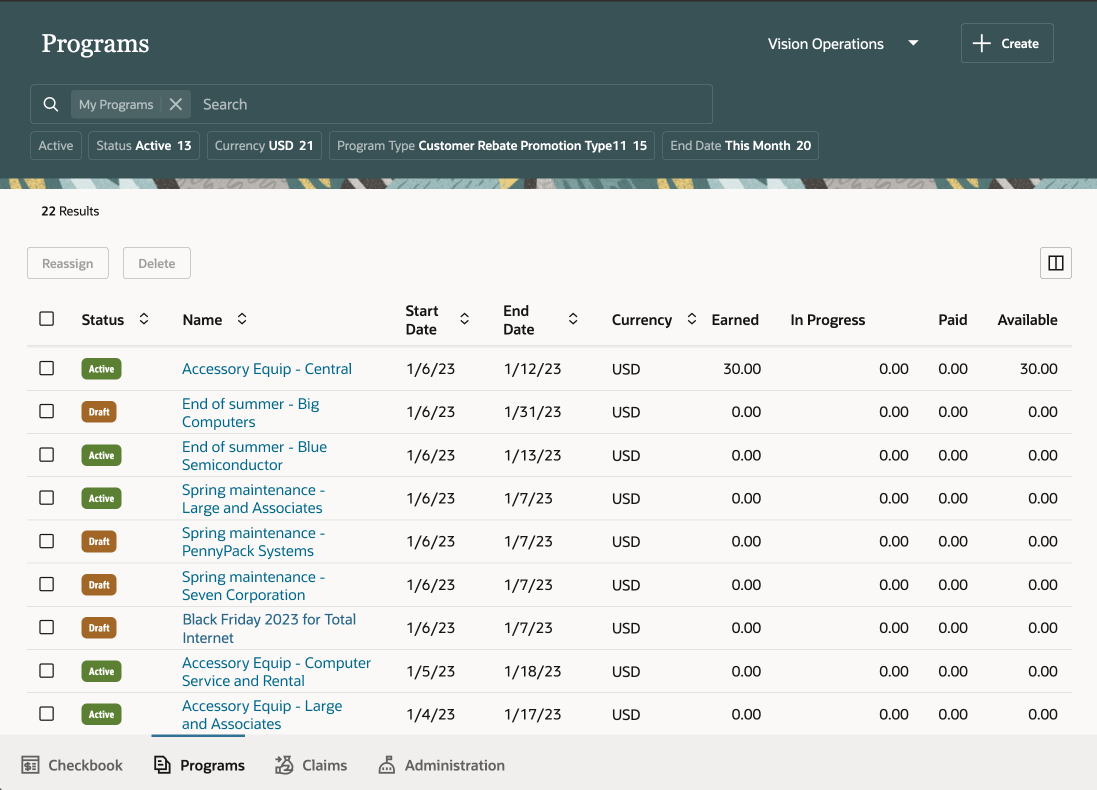Click the search magnifier icon
Image resolution: width=1097 pixels, height=790 pixels.
[x=50, y=104]
